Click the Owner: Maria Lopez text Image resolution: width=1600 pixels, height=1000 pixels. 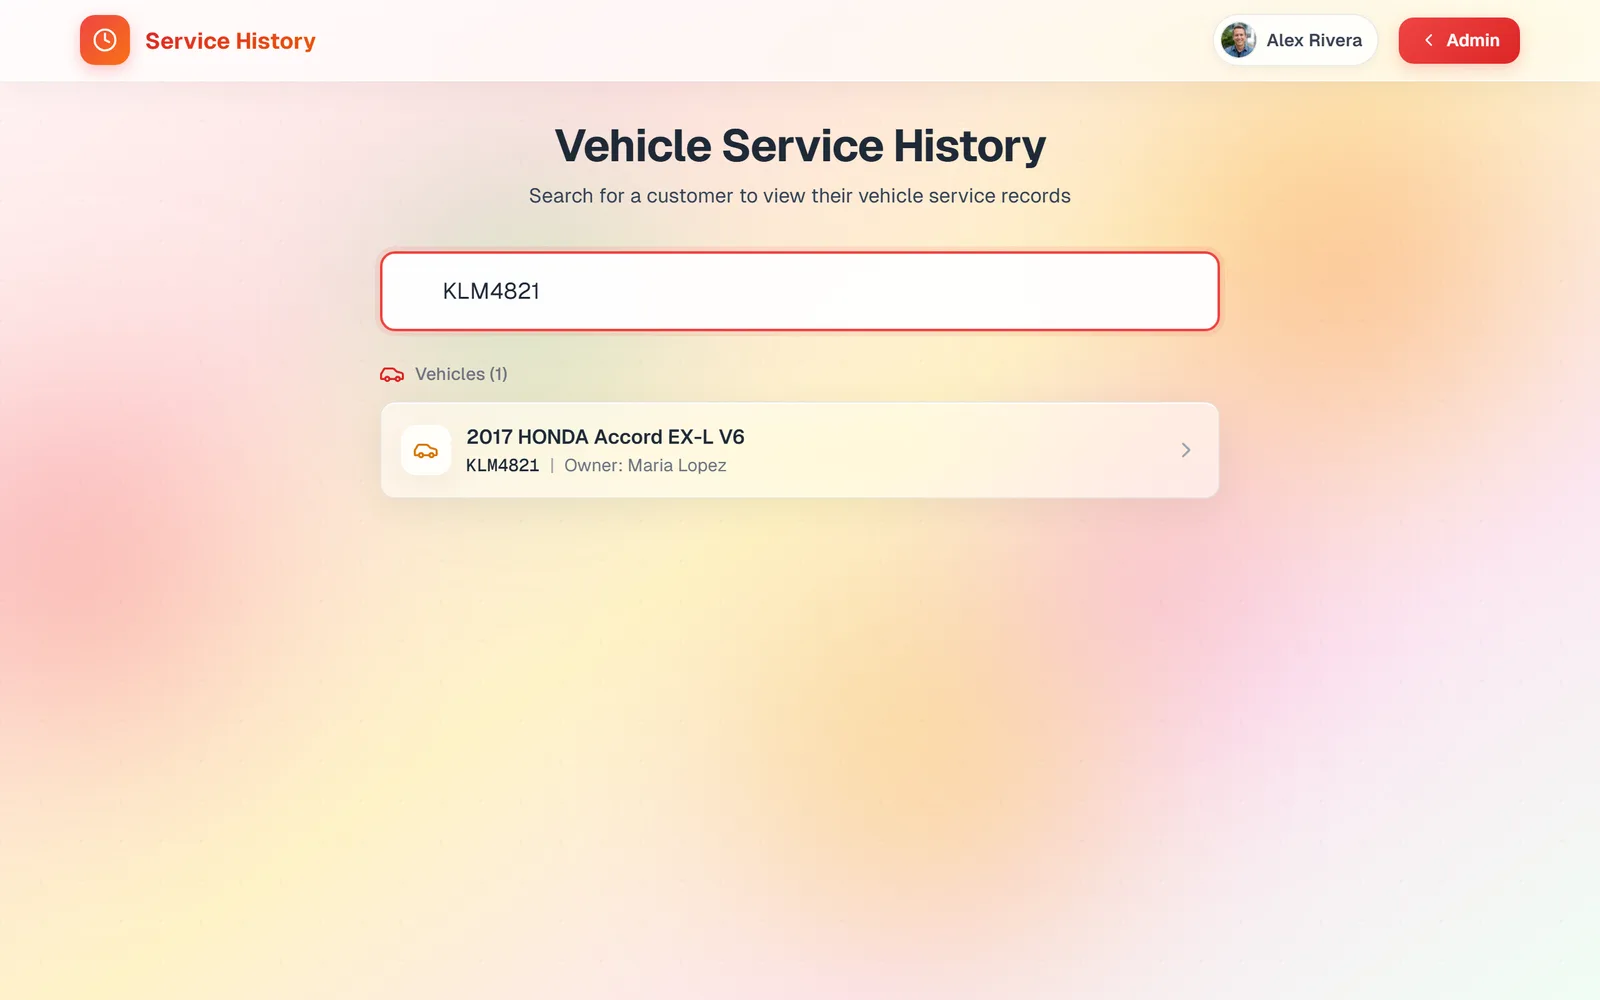click(x=645, y=466)
